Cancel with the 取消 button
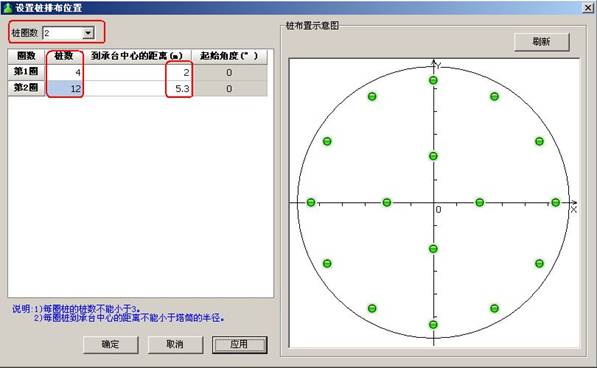The image size is (597, 368). tap(175, 344)
